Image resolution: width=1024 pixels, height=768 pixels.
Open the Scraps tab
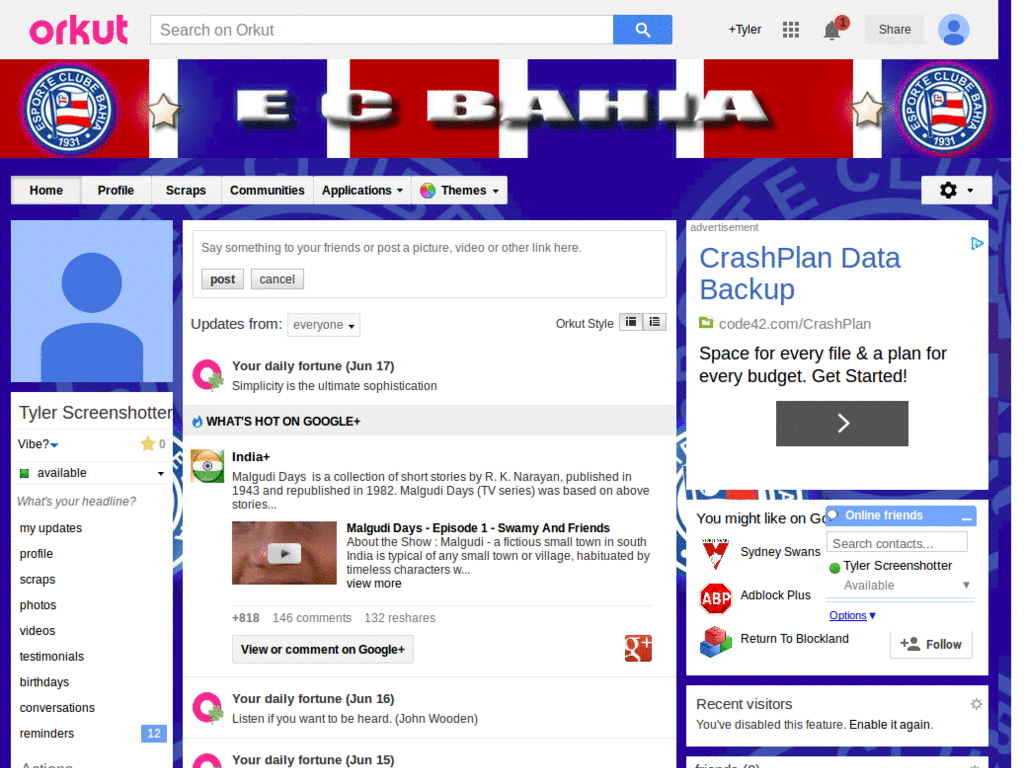(186, 191)
